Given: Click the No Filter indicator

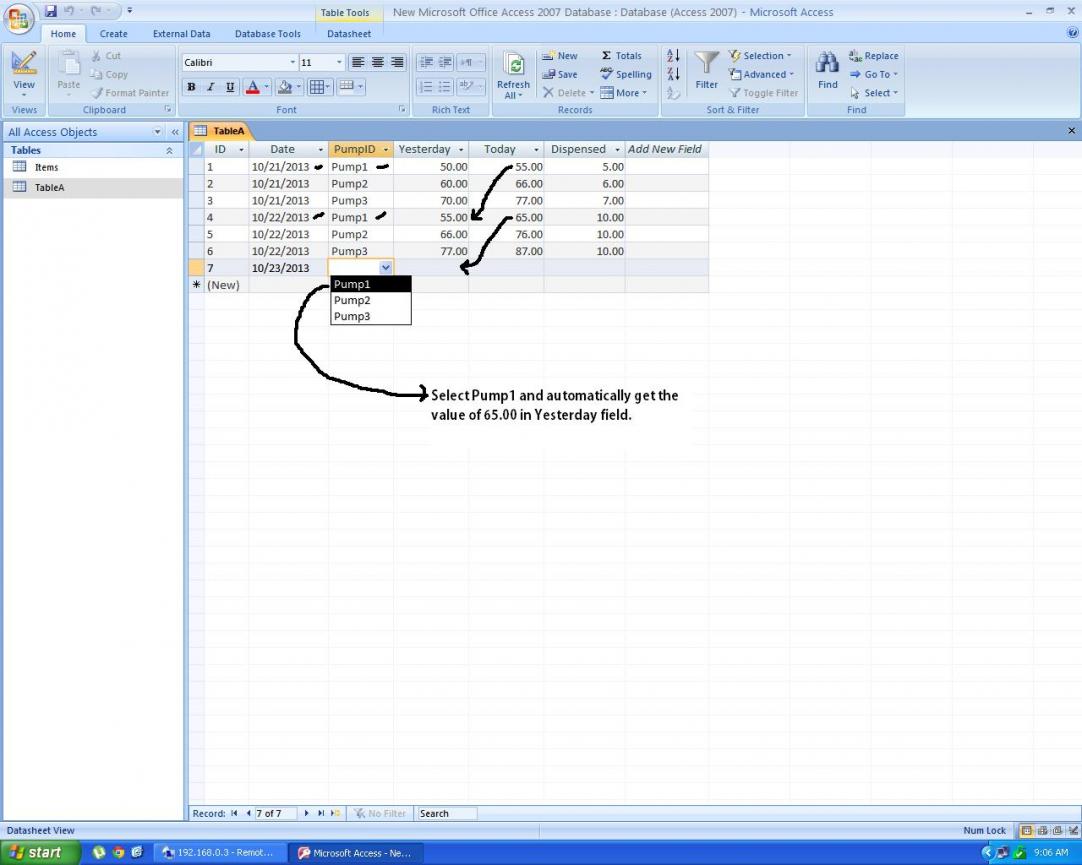Looking at the screenshot, I should (380, 814).
